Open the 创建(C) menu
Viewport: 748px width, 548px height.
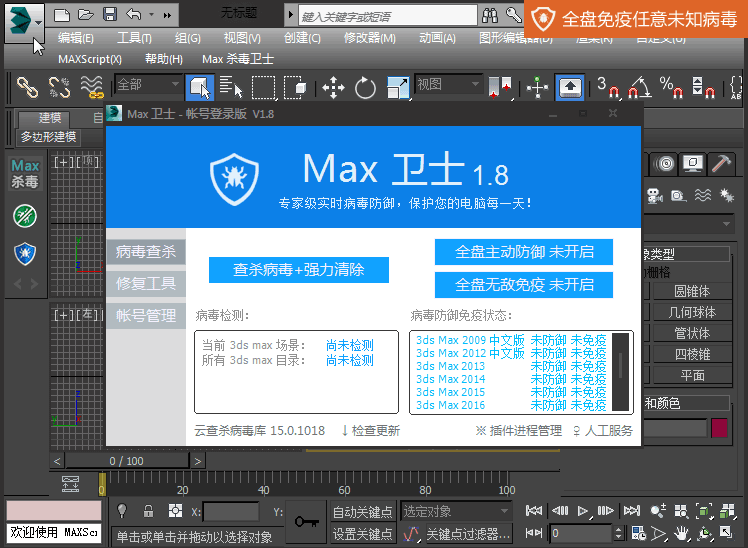click(302, 38)
